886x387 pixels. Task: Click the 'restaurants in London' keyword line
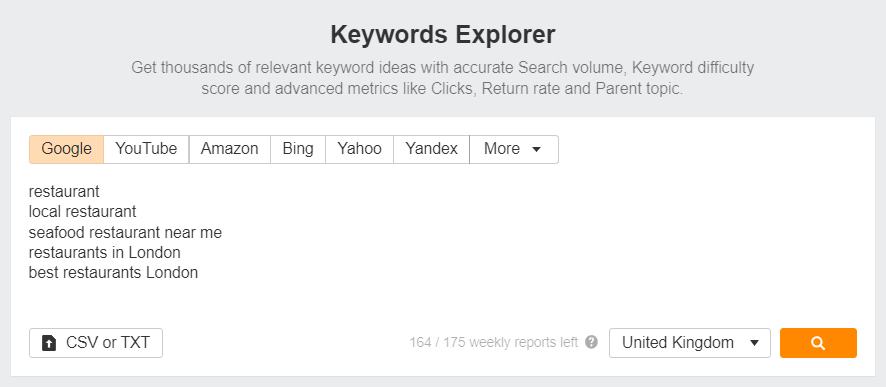click(105, 253)
